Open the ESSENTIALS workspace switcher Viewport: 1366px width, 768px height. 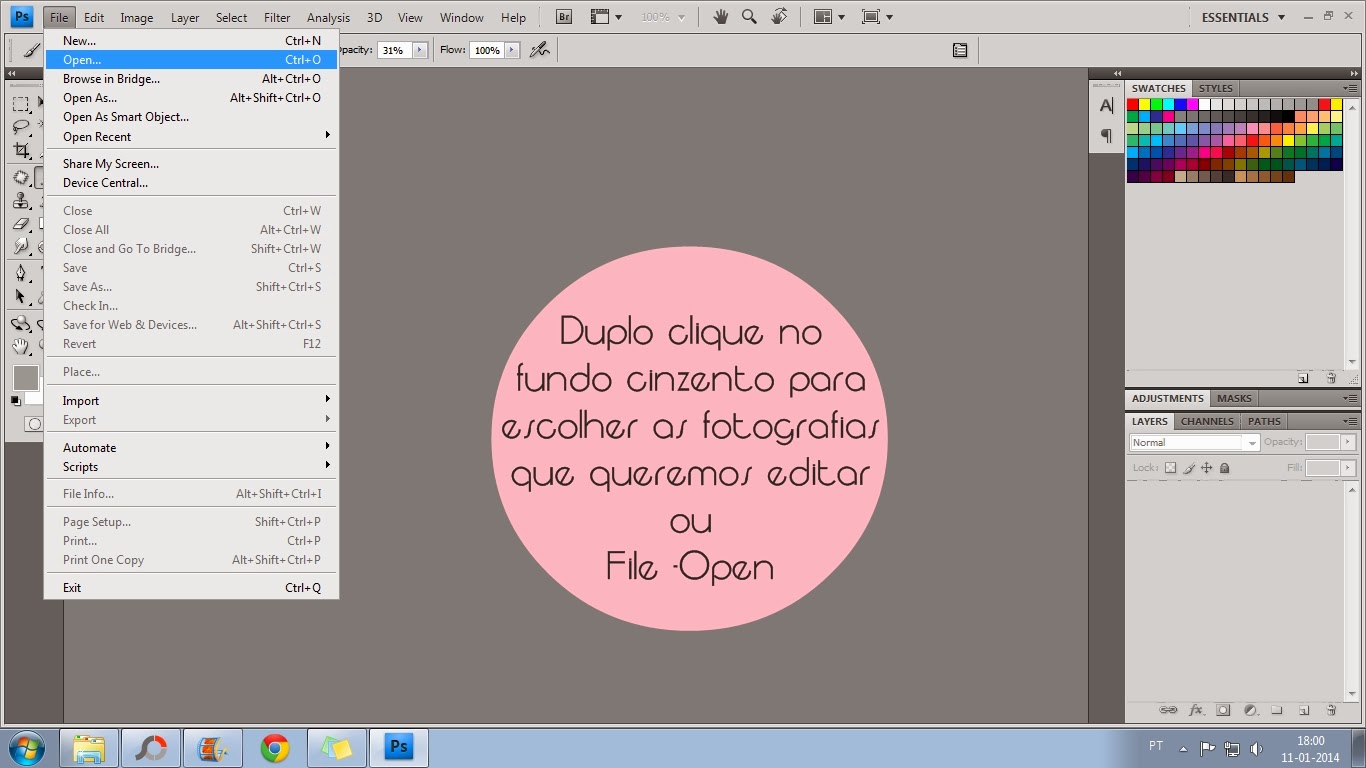coord(1242,17)
